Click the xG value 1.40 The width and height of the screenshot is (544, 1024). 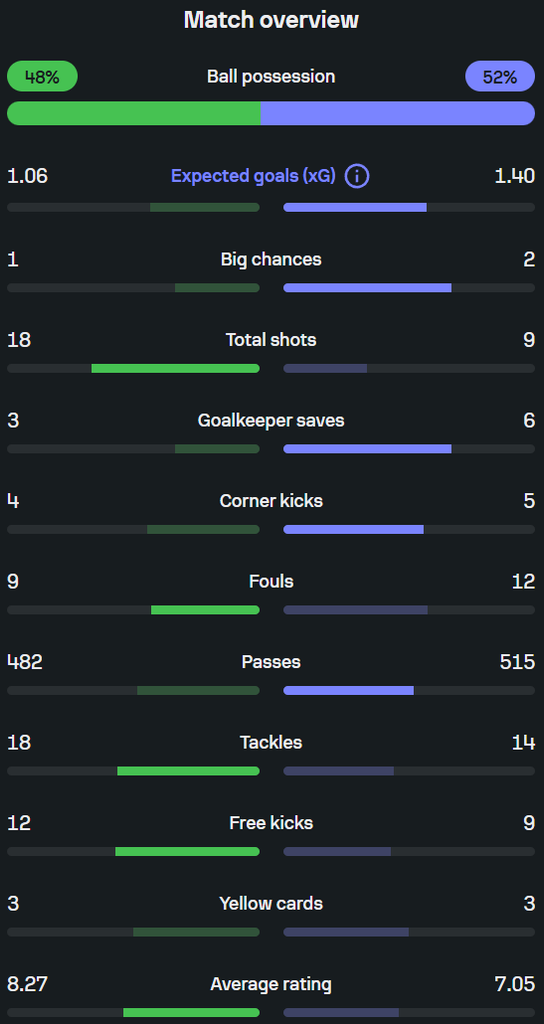tap(515, 176)
